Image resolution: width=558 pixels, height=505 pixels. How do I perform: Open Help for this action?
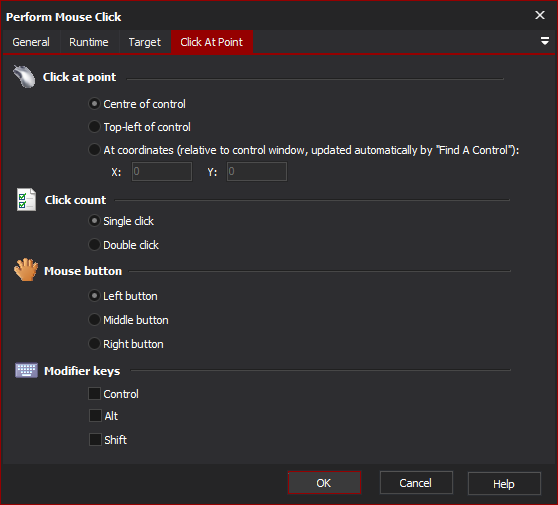click(504, 483)
